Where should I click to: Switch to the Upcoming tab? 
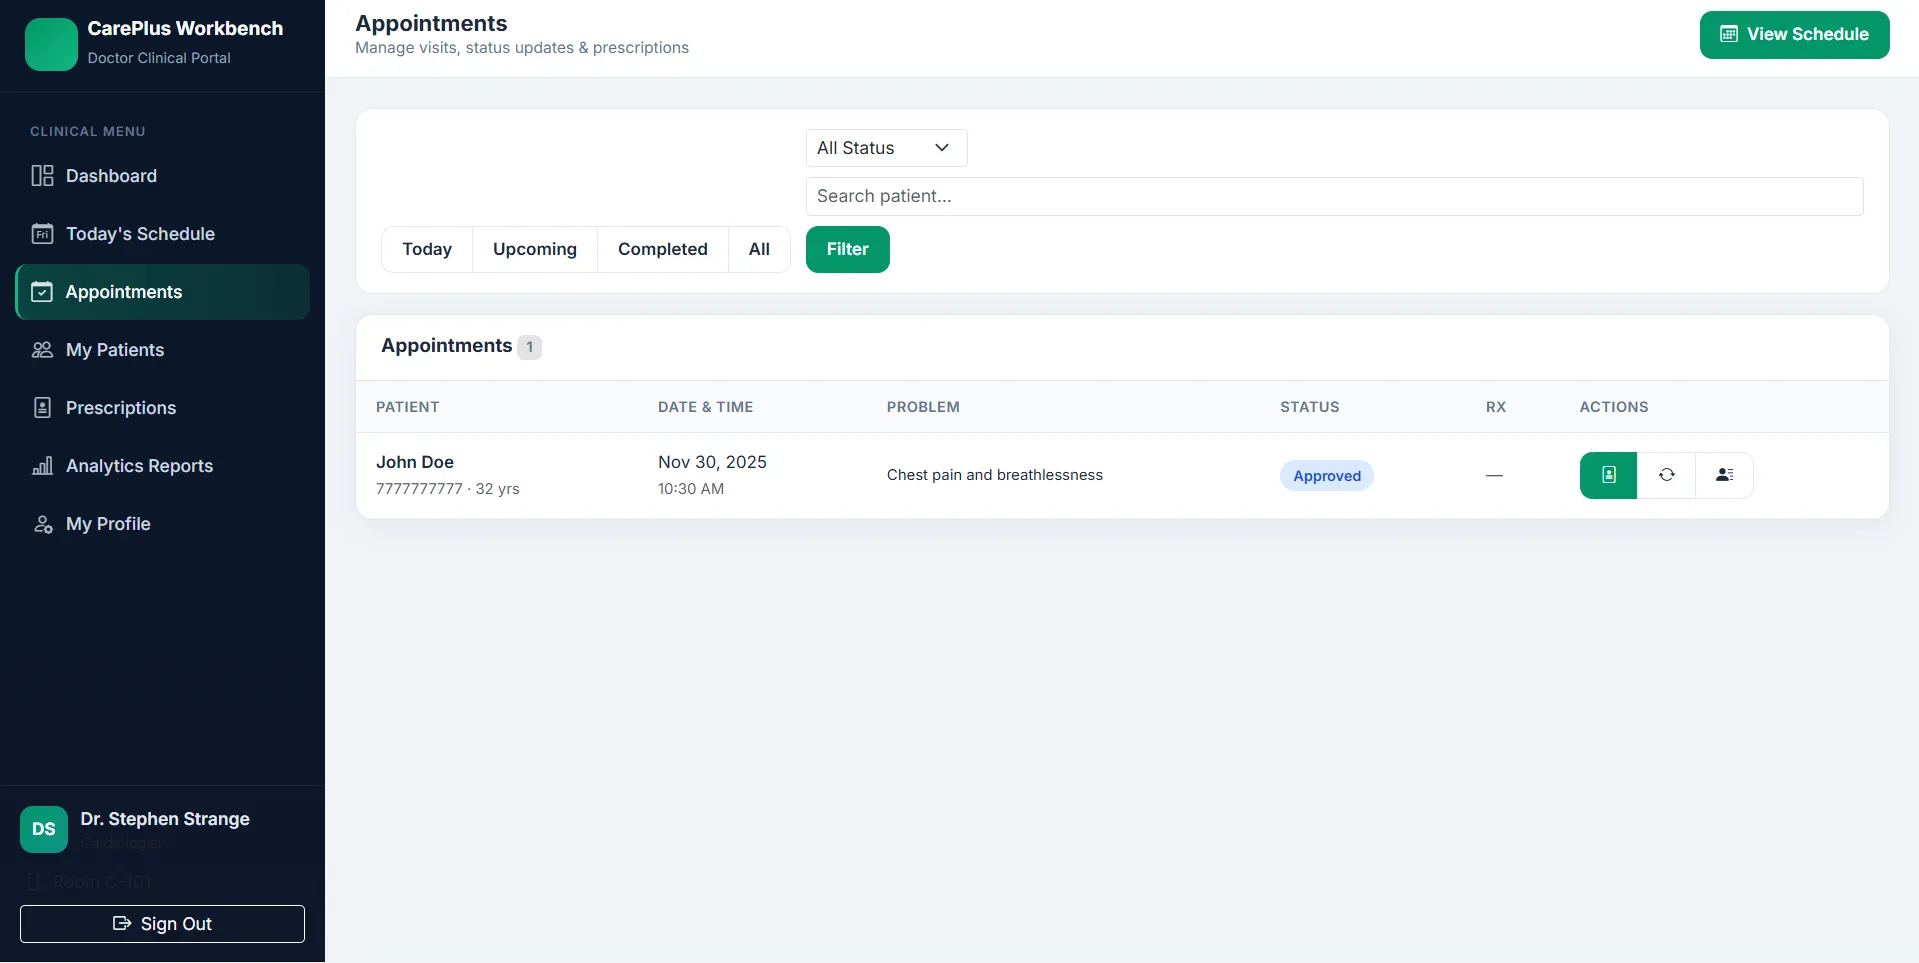535,249
